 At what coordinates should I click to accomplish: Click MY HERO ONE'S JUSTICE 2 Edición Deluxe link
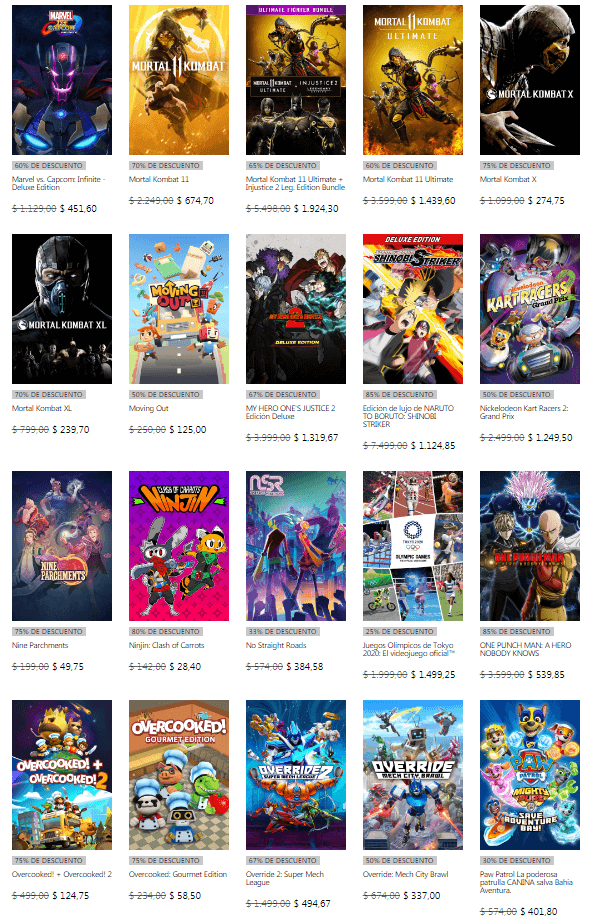[291, 412]
